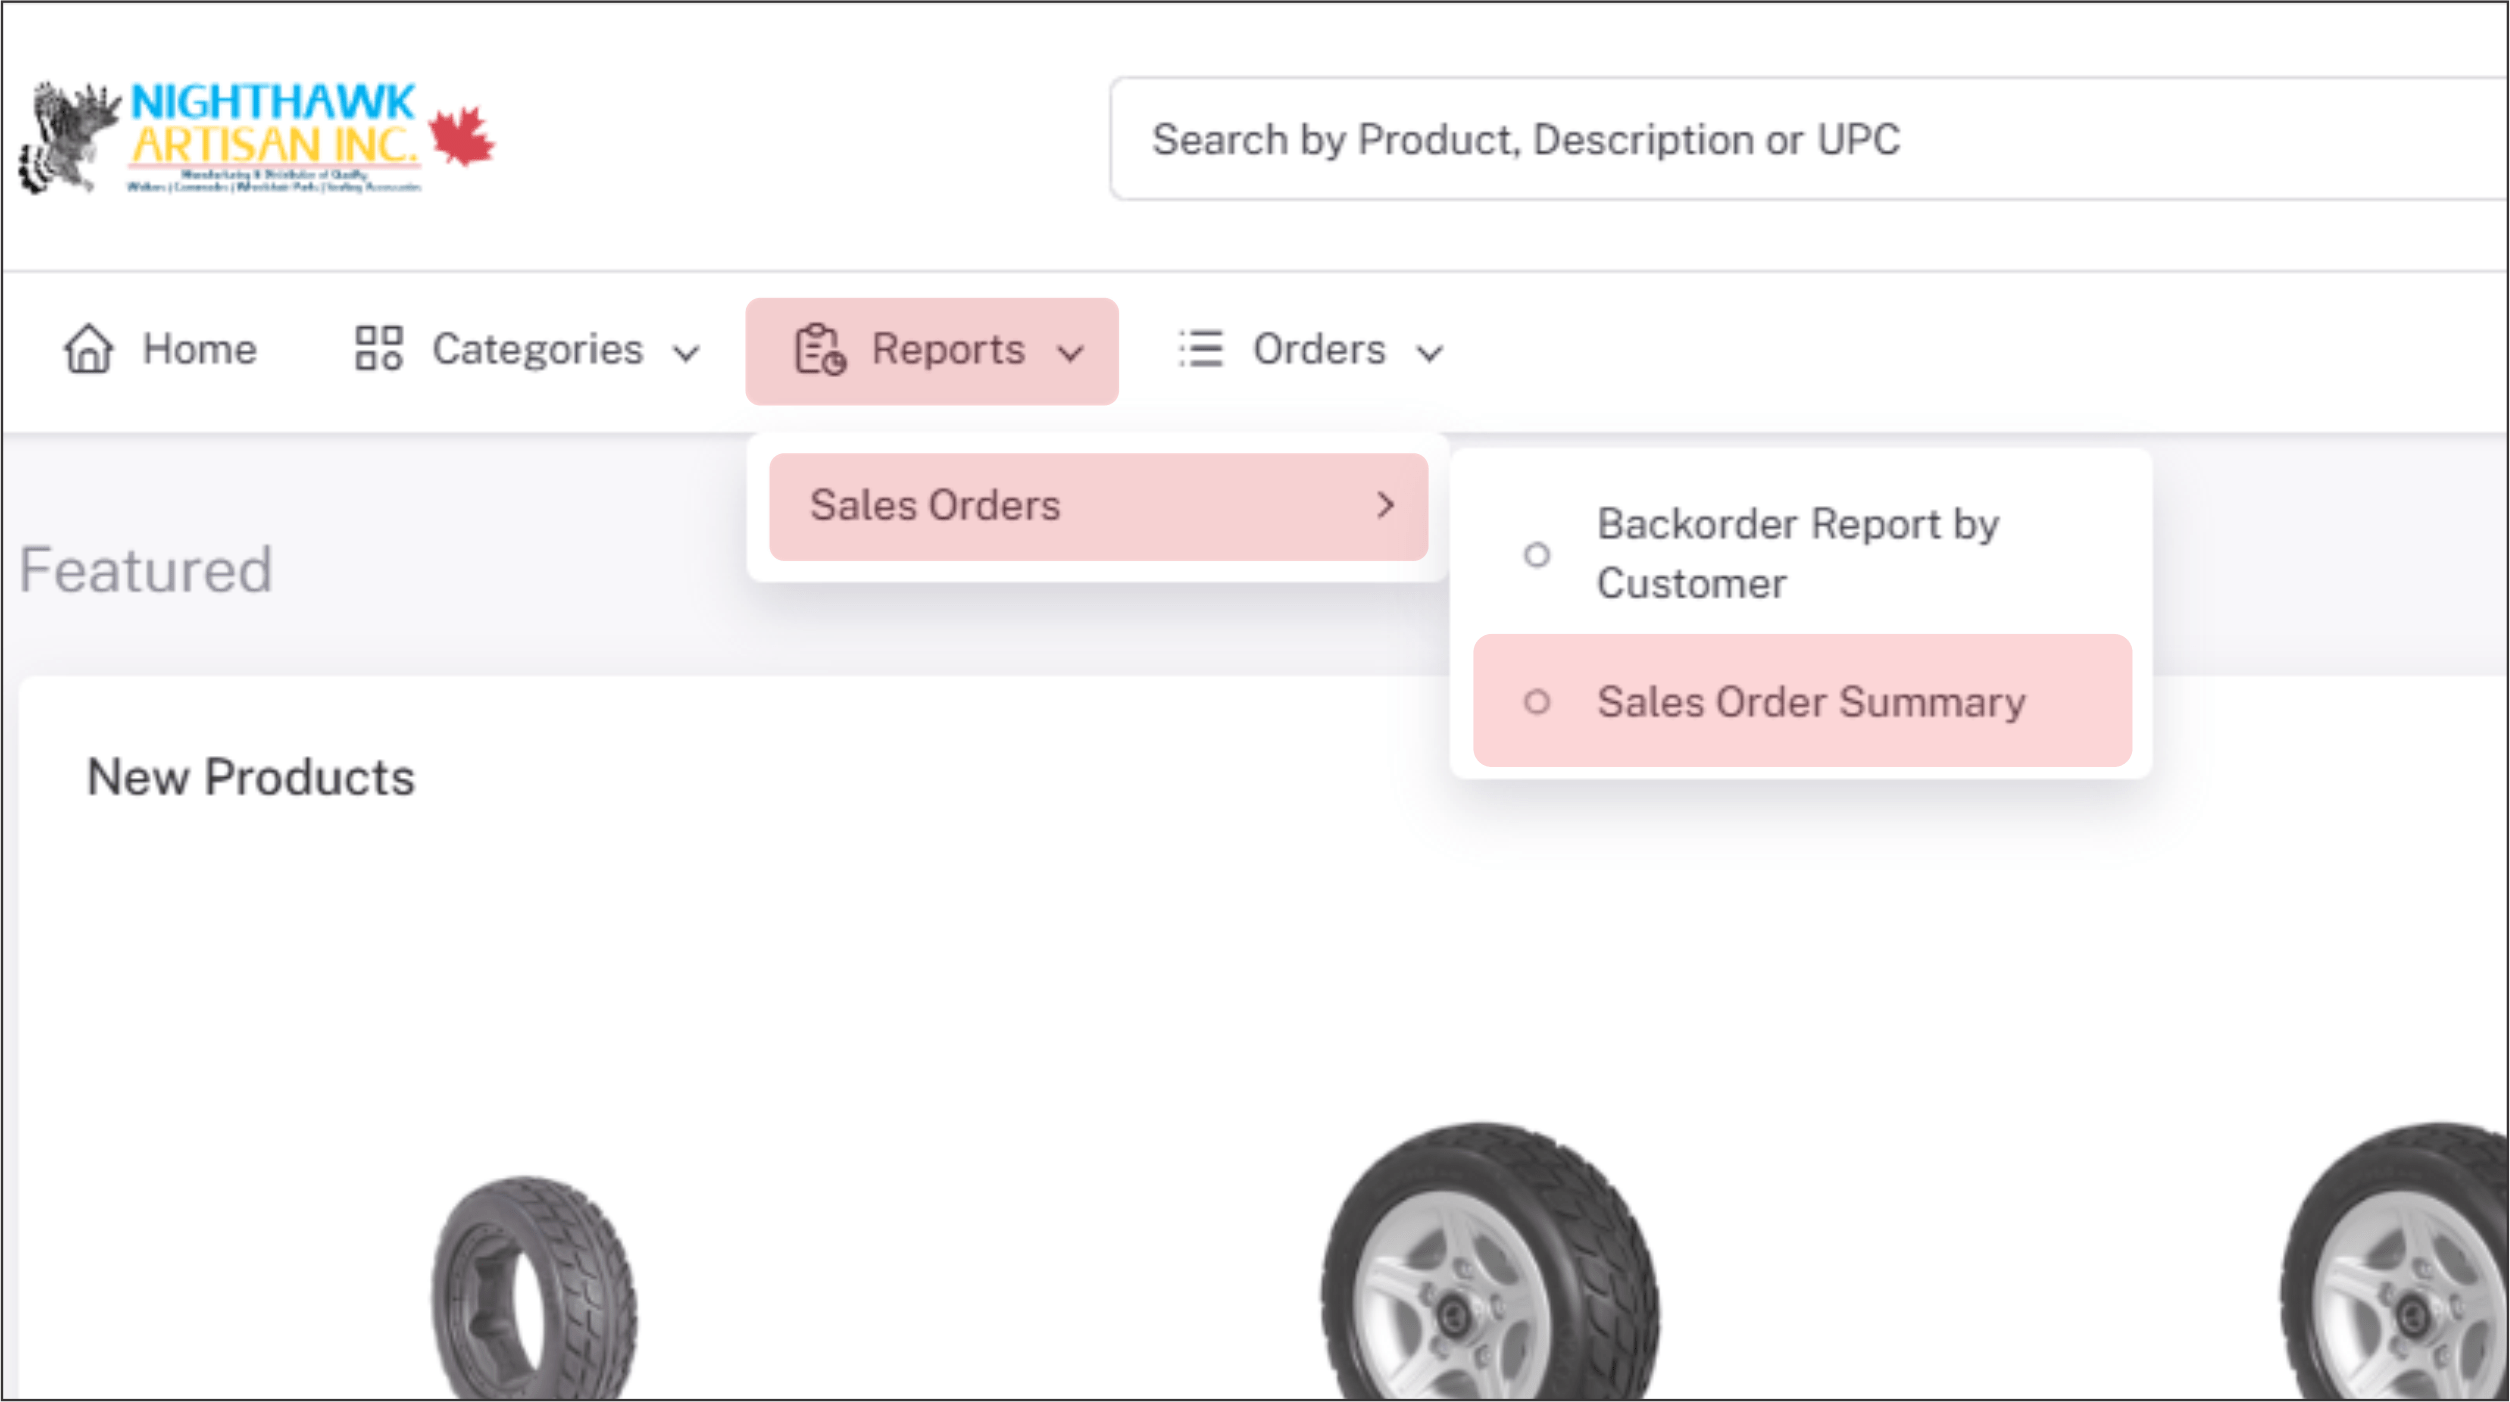Collapse the Reports dropdown chevron

tap(1071, 353)
